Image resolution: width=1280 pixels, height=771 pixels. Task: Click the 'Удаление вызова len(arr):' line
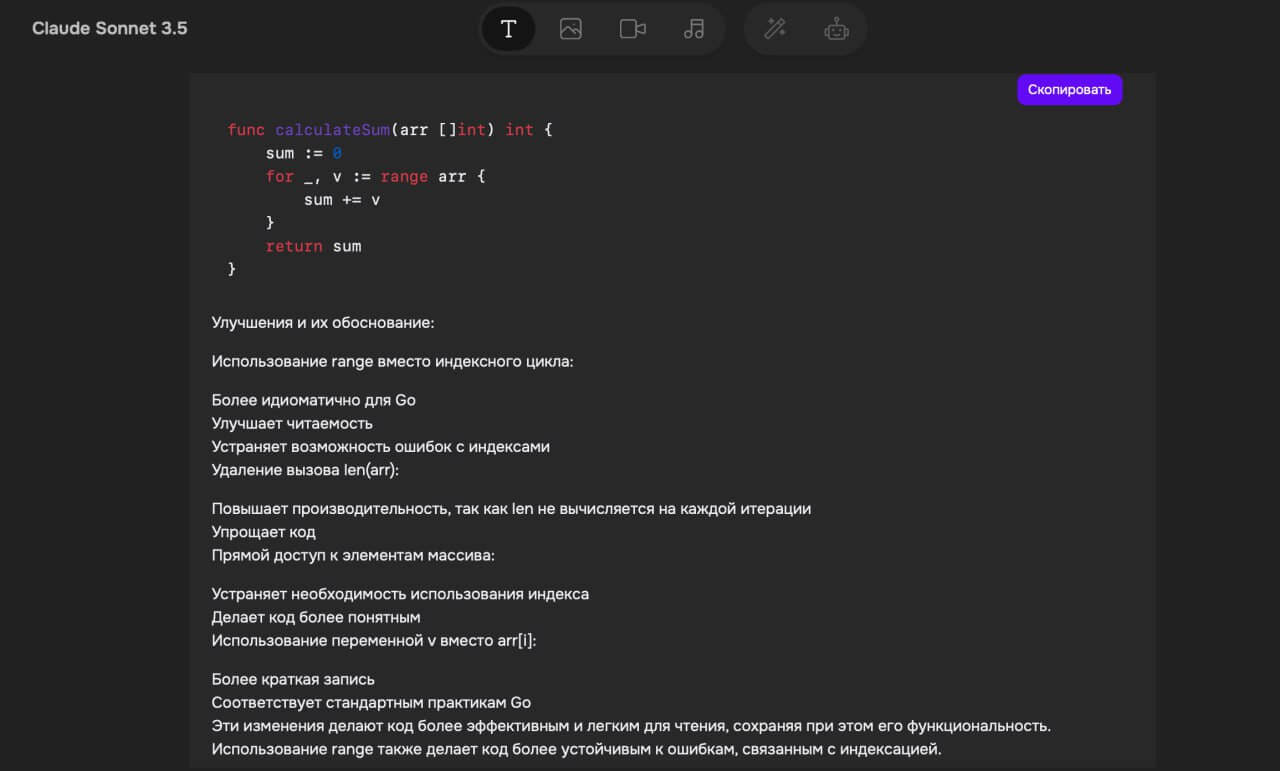pos(305,470)
